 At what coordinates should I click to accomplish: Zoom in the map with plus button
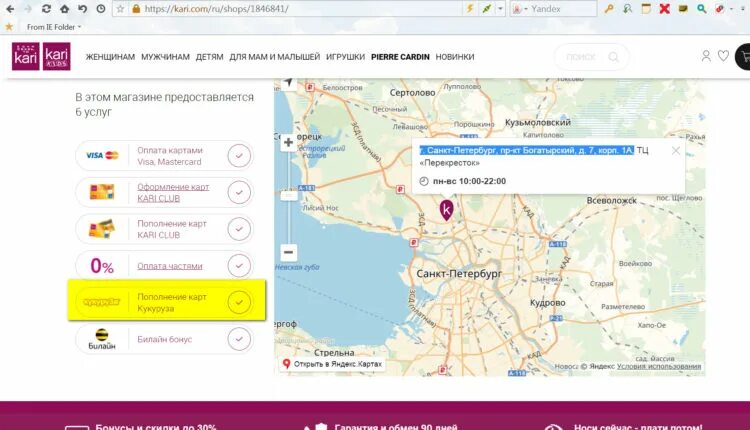pyautogui.click(x=288, y=143)
